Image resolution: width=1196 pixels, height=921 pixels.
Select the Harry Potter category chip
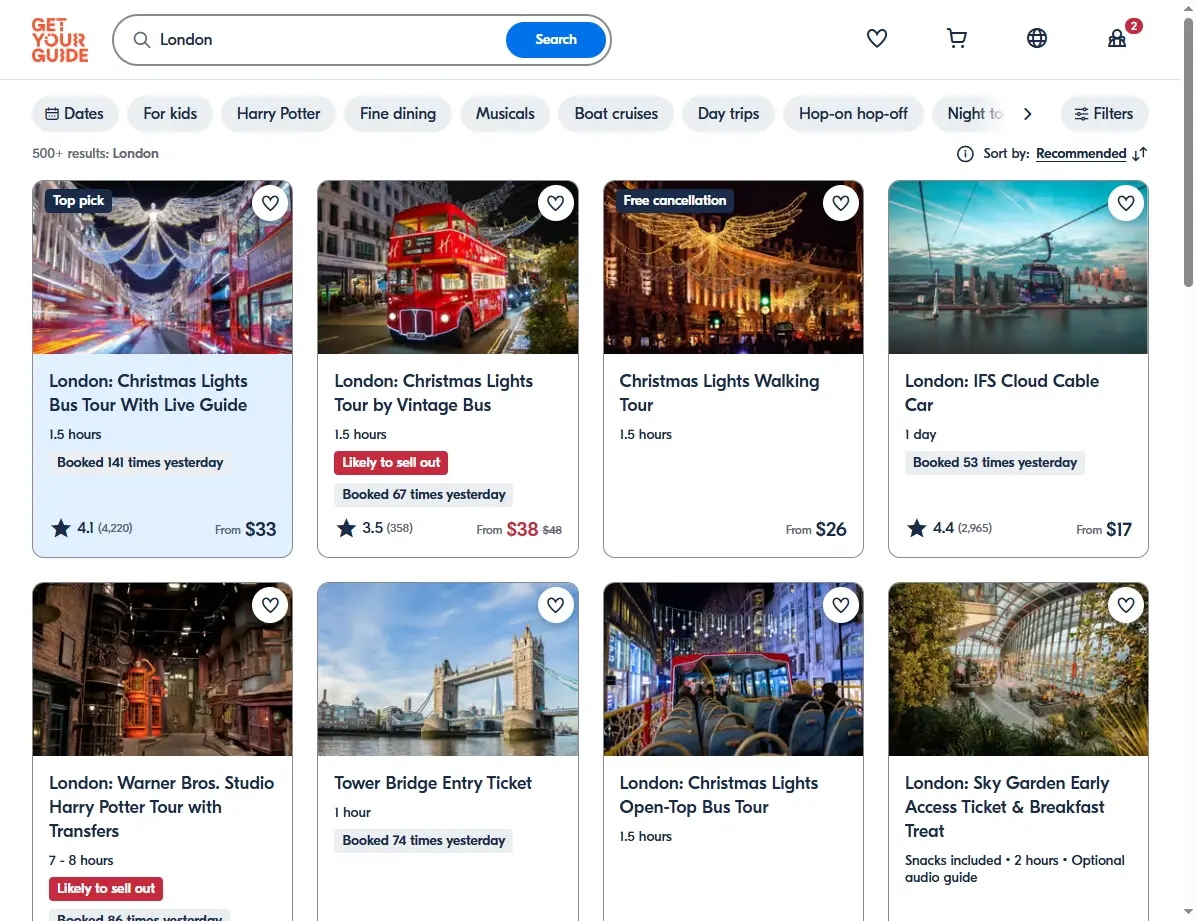pos(278,114)
